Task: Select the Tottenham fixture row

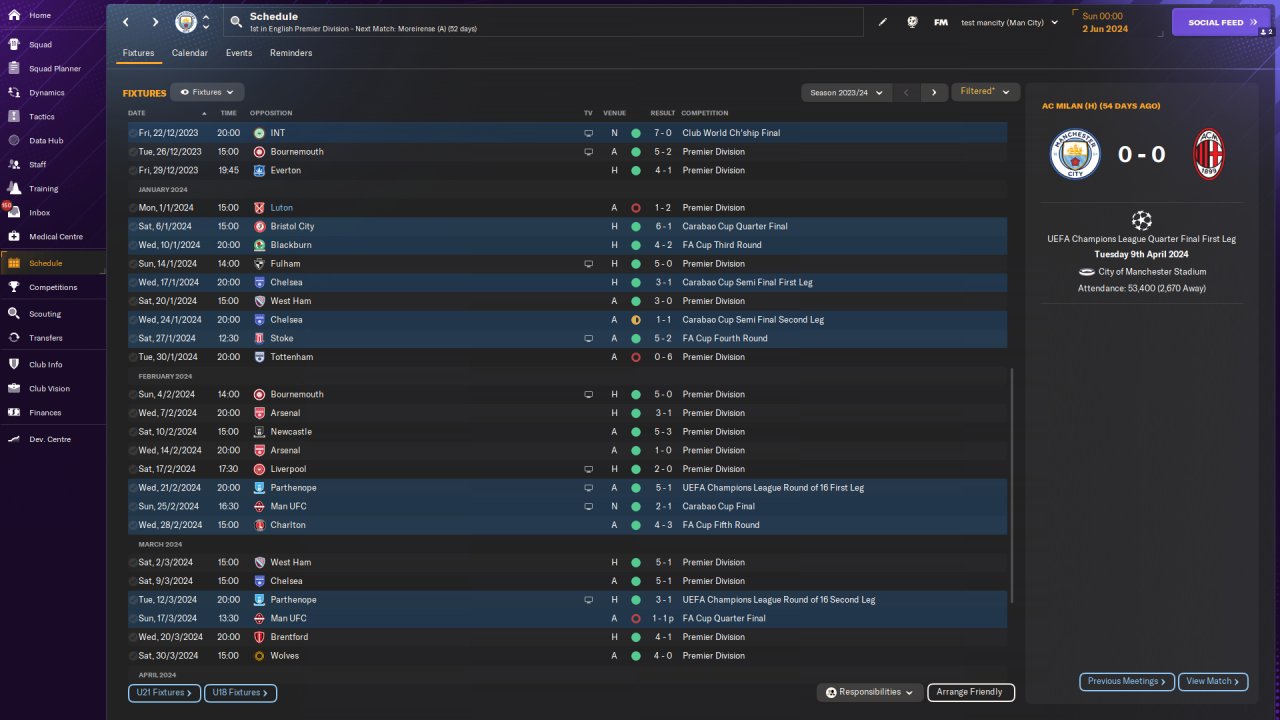Action: 567,357
